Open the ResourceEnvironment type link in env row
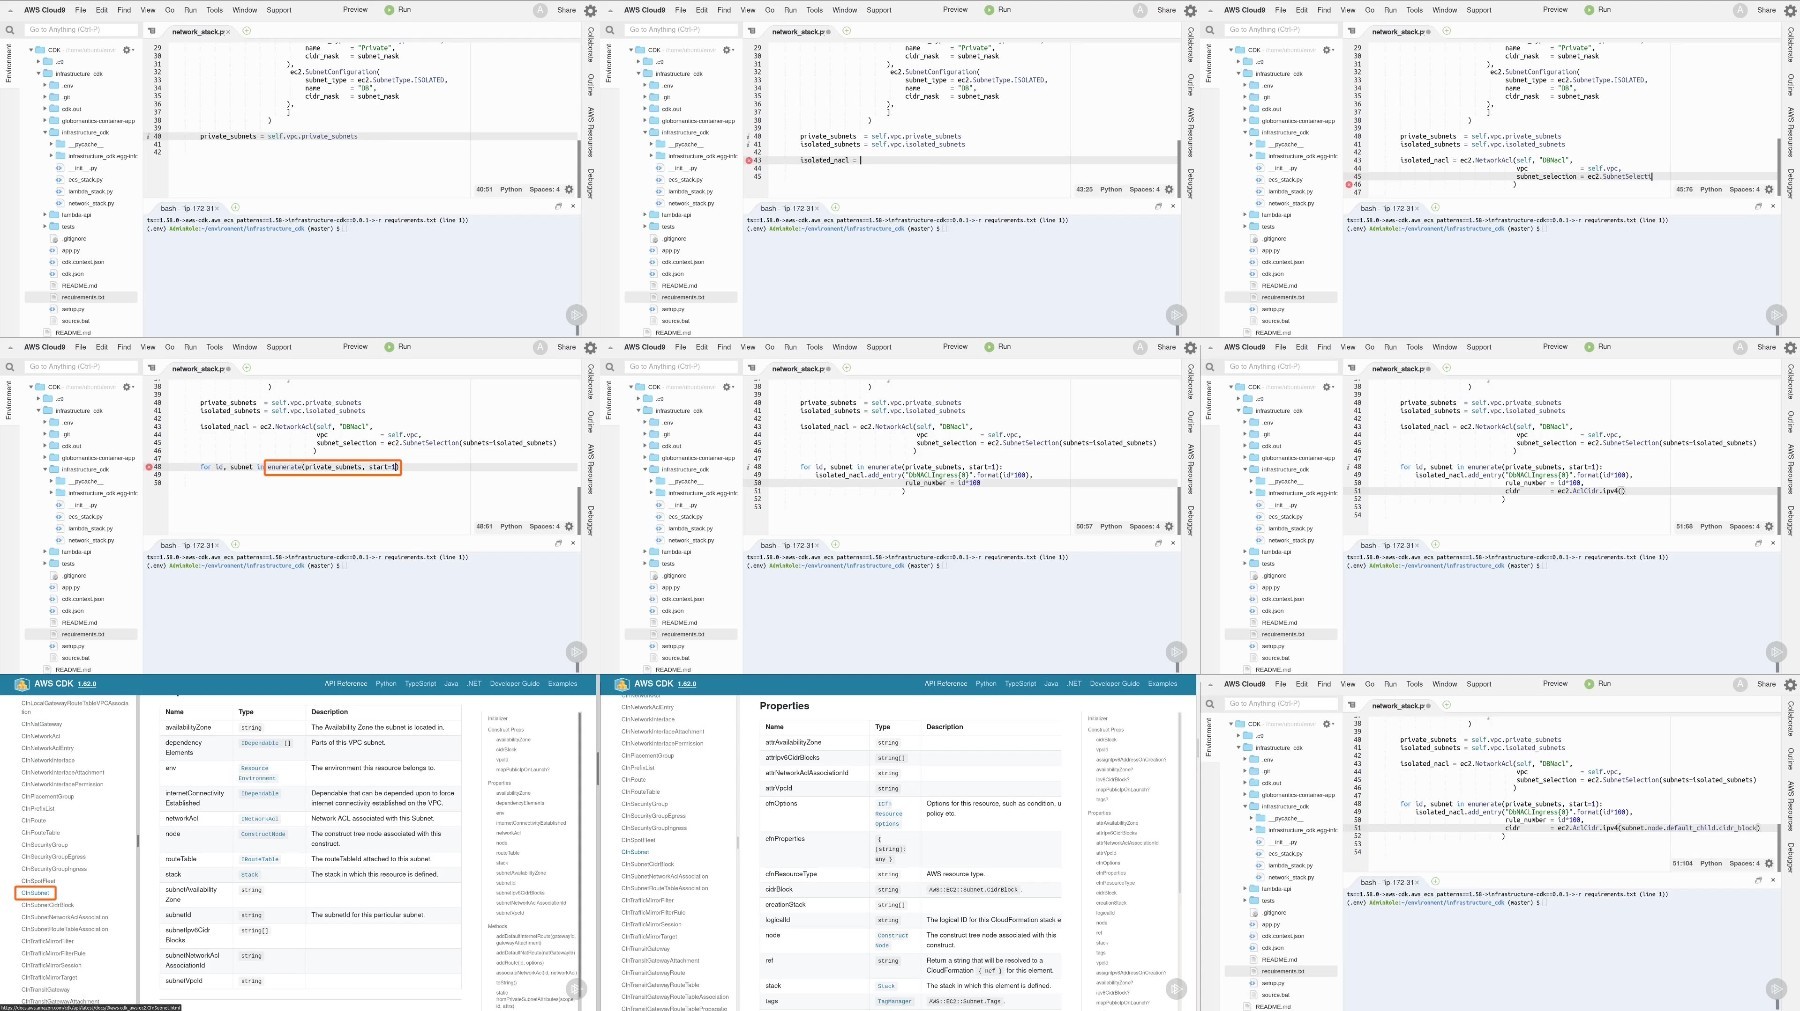This screenshot has width=1800, height=1011. [x=256, y=773]
